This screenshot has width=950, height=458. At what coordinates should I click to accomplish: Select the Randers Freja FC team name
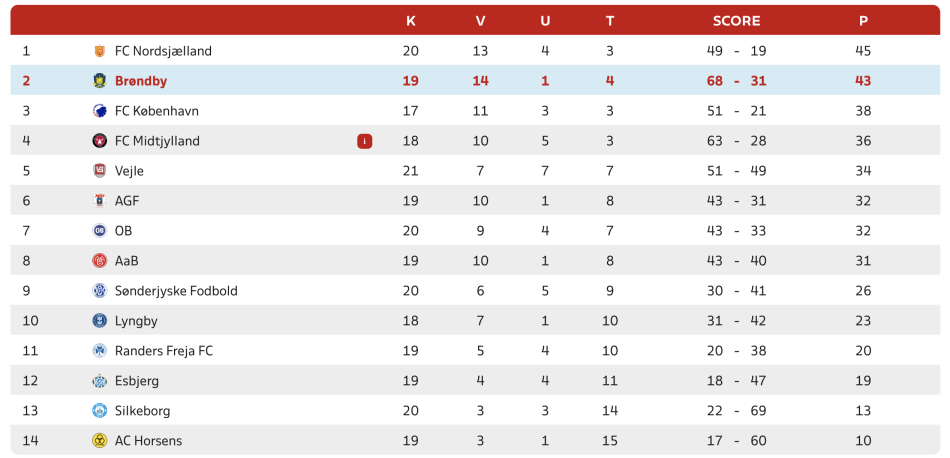pos(164,351)
